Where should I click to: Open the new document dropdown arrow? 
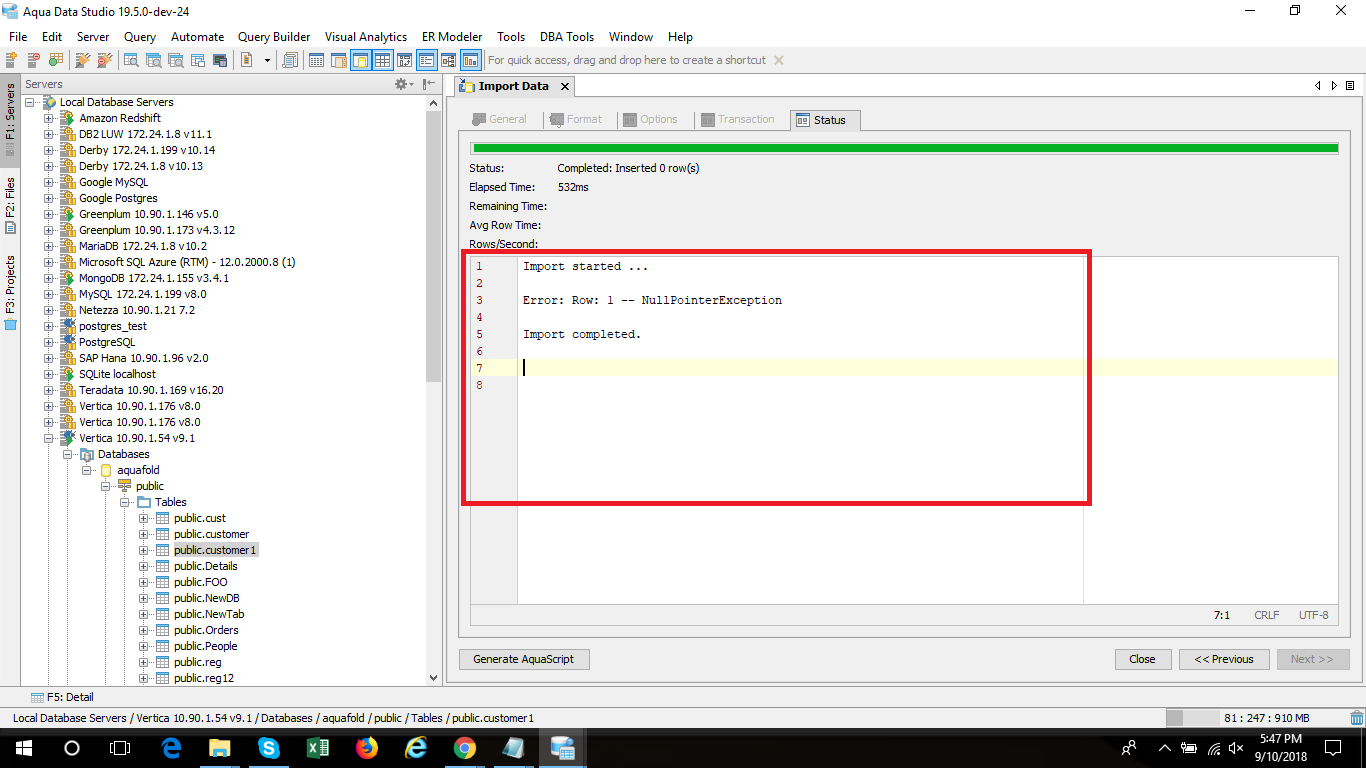[x=267, y=60]
